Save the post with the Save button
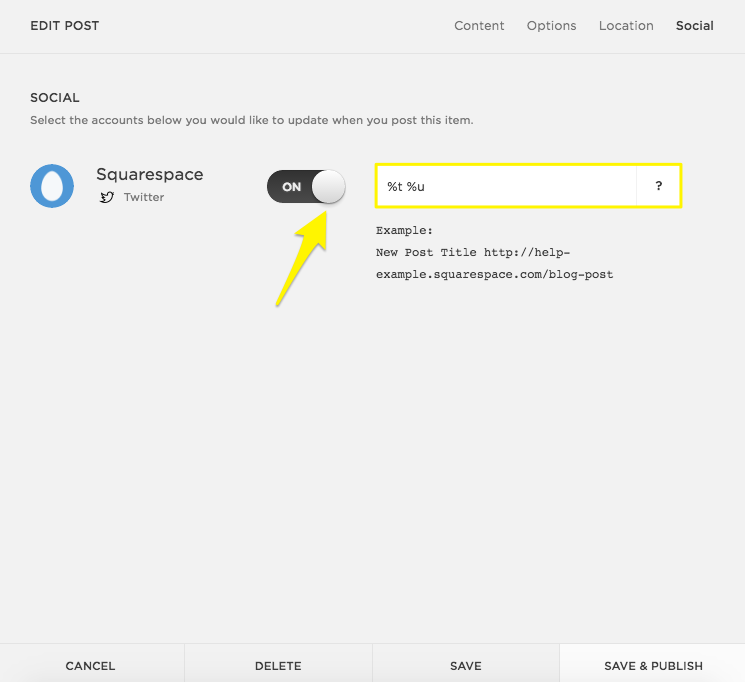Screen dimensions: 745x682 pyautogui.click(x=465, y=665)
